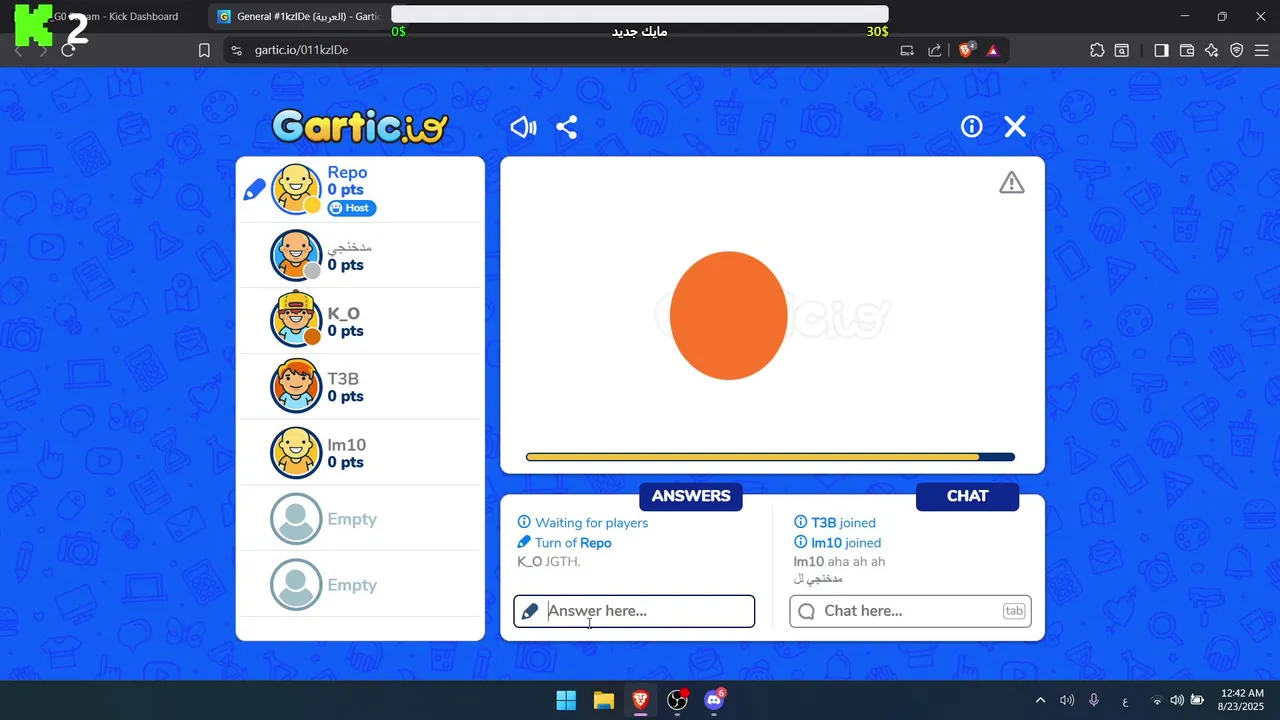The height and width of the screenshot is (720, 1280).
Task: Click the bookmark icon in toolbar
Action: 204,50
